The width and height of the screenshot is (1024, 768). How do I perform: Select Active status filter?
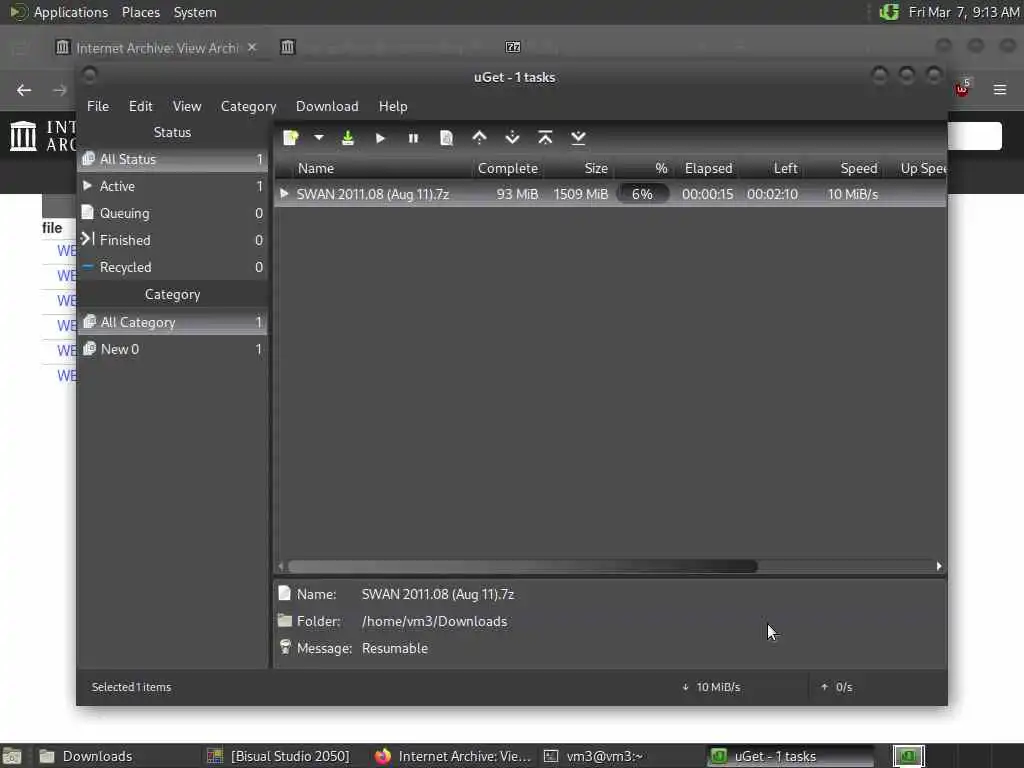coord(172,186)
